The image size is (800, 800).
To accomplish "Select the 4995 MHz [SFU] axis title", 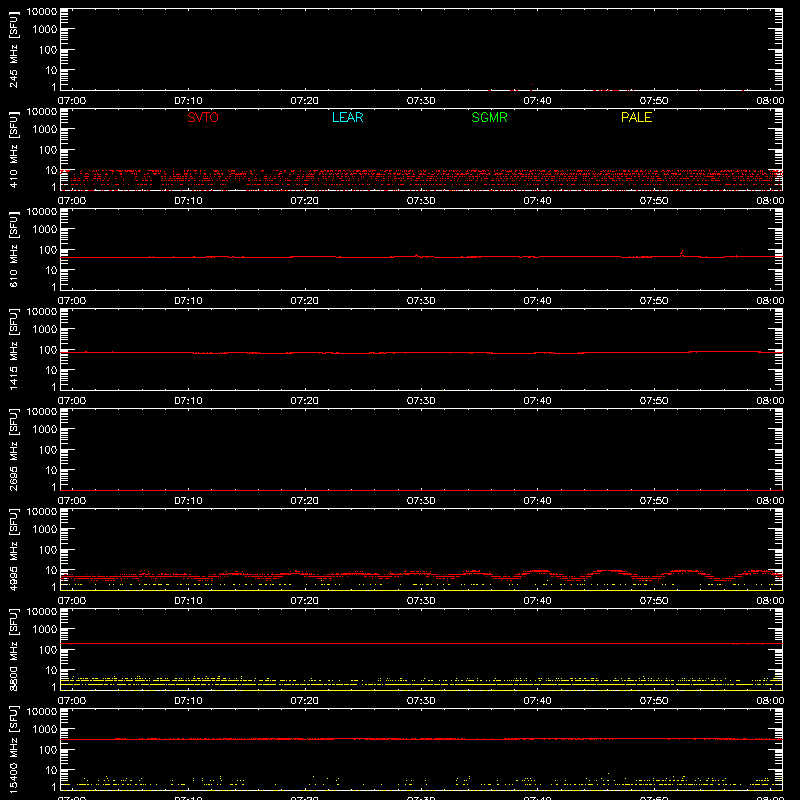I will [14, 549].
